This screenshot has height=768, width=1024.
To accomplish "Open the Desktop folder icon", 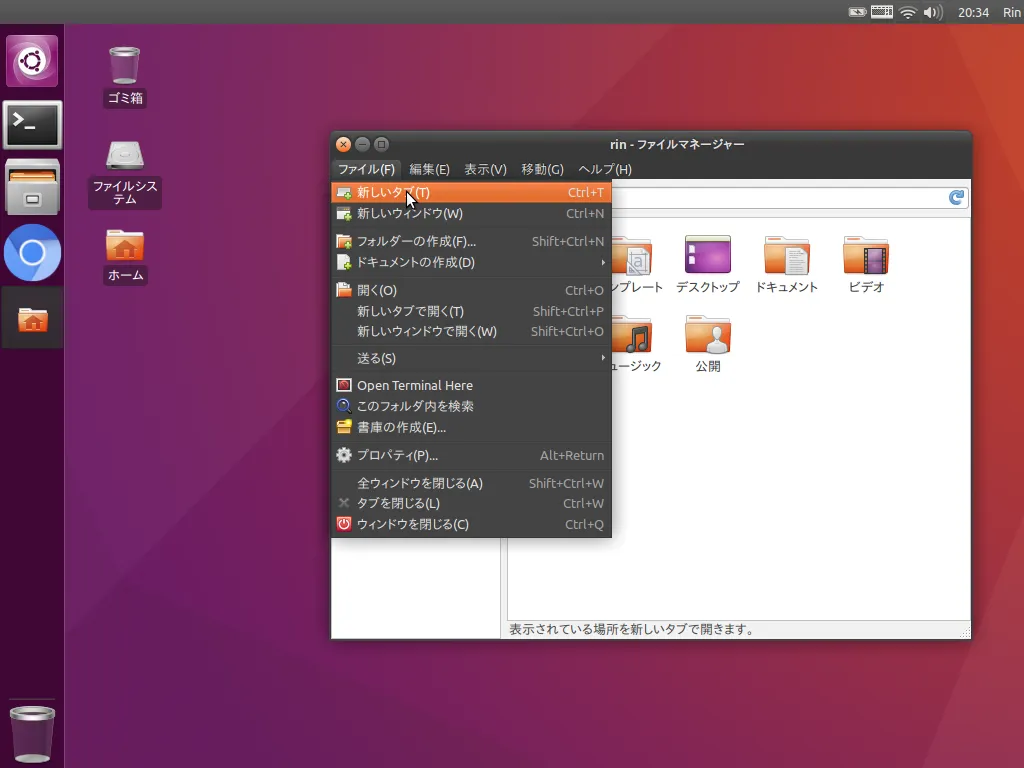I will coord(707,256).
